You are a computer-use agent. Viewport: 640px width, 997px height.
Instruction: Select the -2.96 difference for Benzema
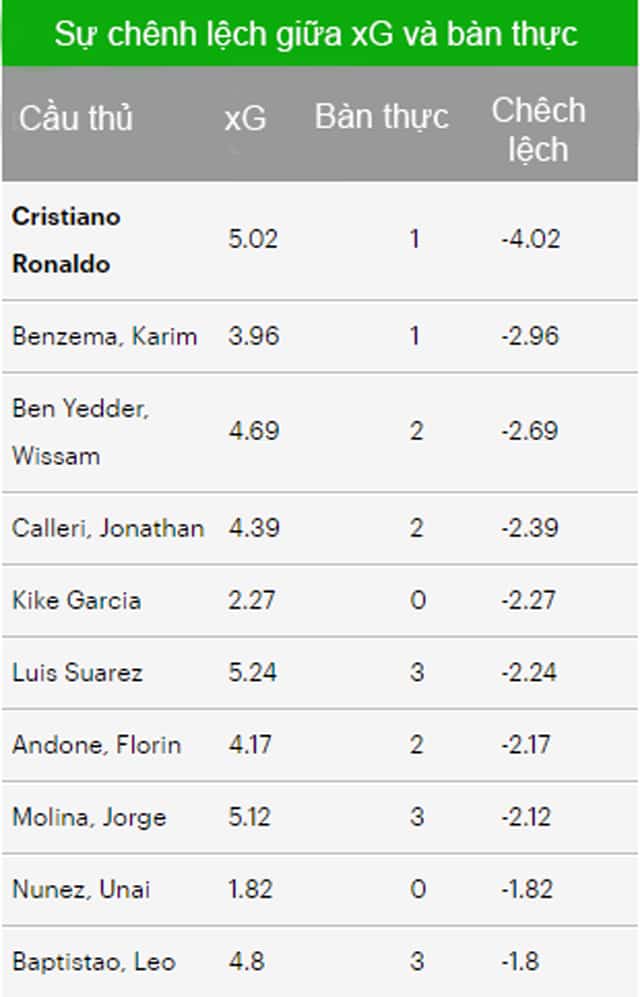point(531,336)
